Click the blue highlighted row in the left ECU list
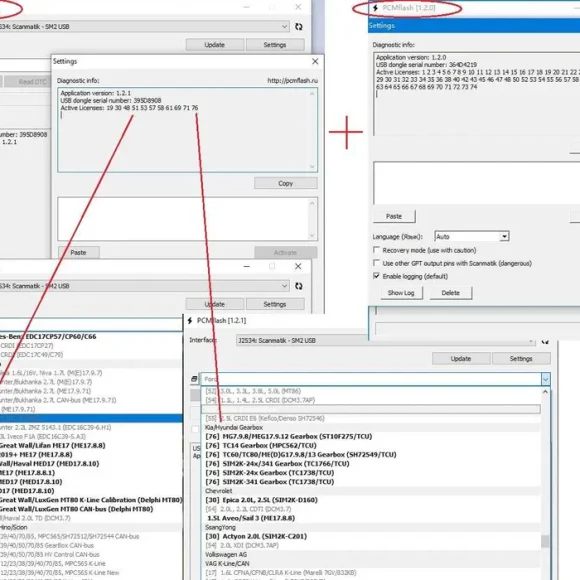Image resolution: width=580 pixels, height=580 pixels. point(91,418)
